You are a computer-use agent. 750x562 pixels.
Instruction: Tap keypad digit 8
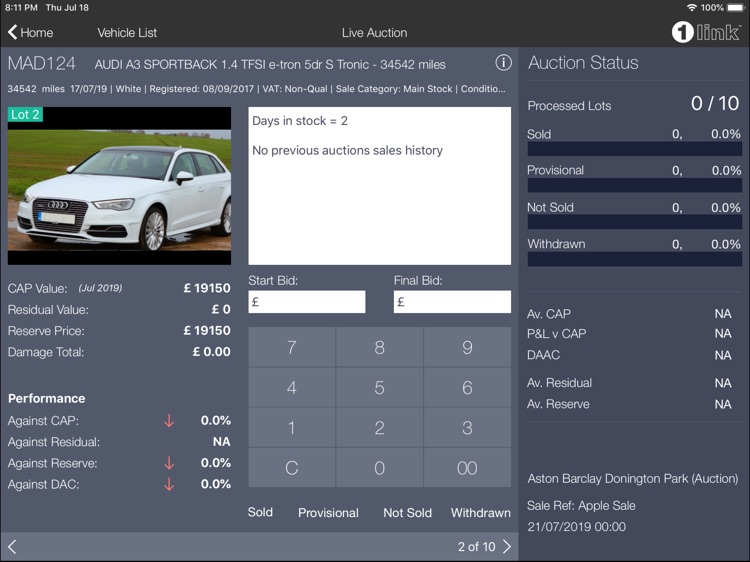(379, 347)
